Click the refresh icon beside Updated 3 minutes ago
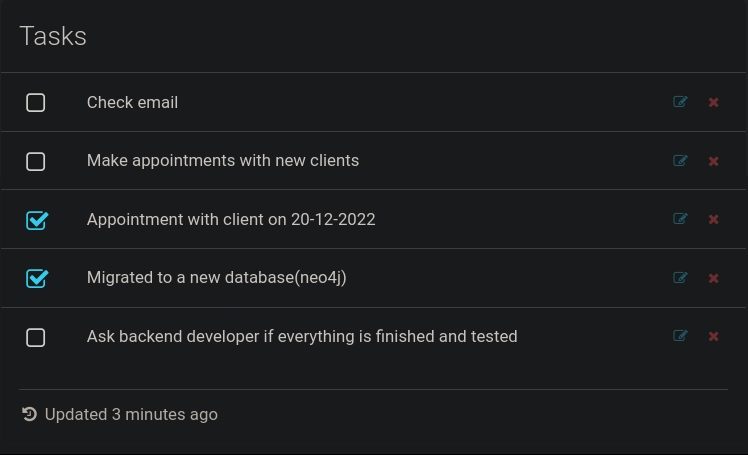The width and height of the screenshot is (748, 455). click(x=29, y=414)
